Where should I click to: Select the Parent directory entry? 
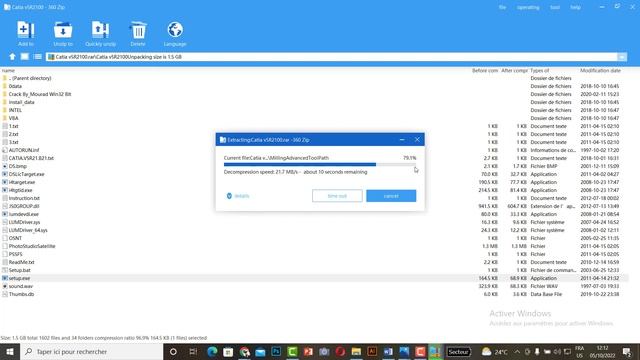tap(27, 78)
